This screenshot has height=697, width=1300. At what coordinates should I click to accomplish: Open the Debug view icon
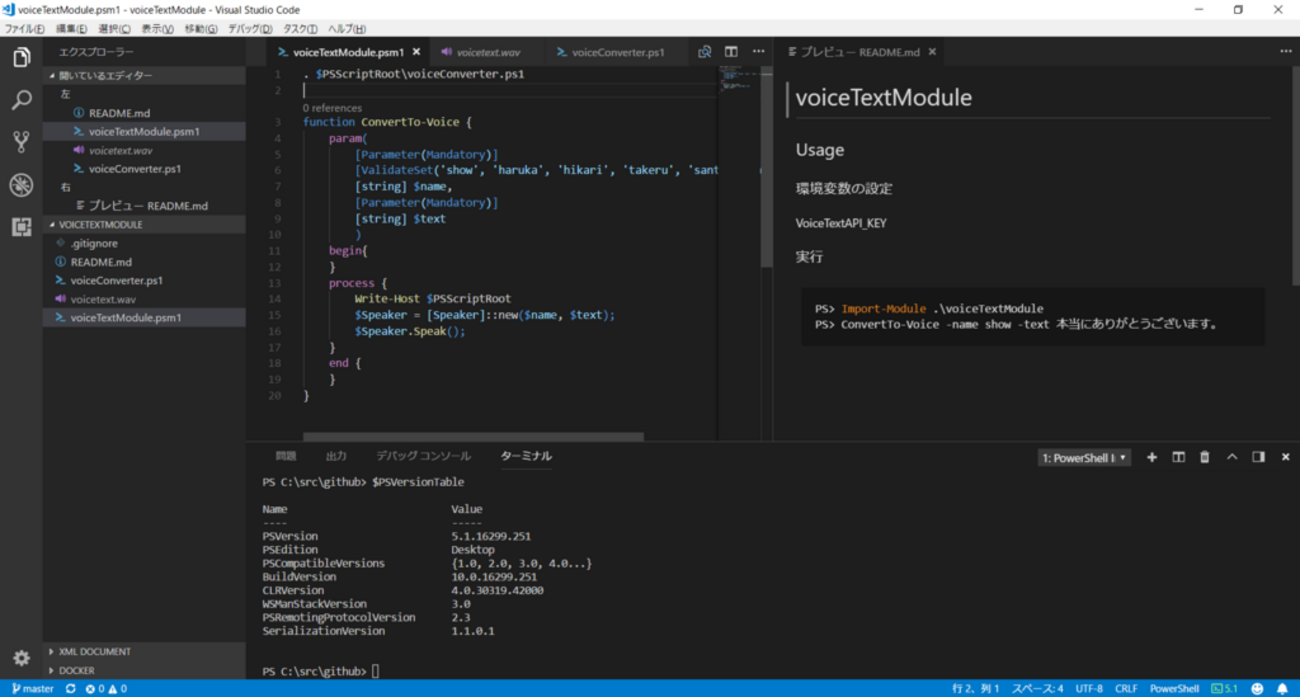point(21,185)
